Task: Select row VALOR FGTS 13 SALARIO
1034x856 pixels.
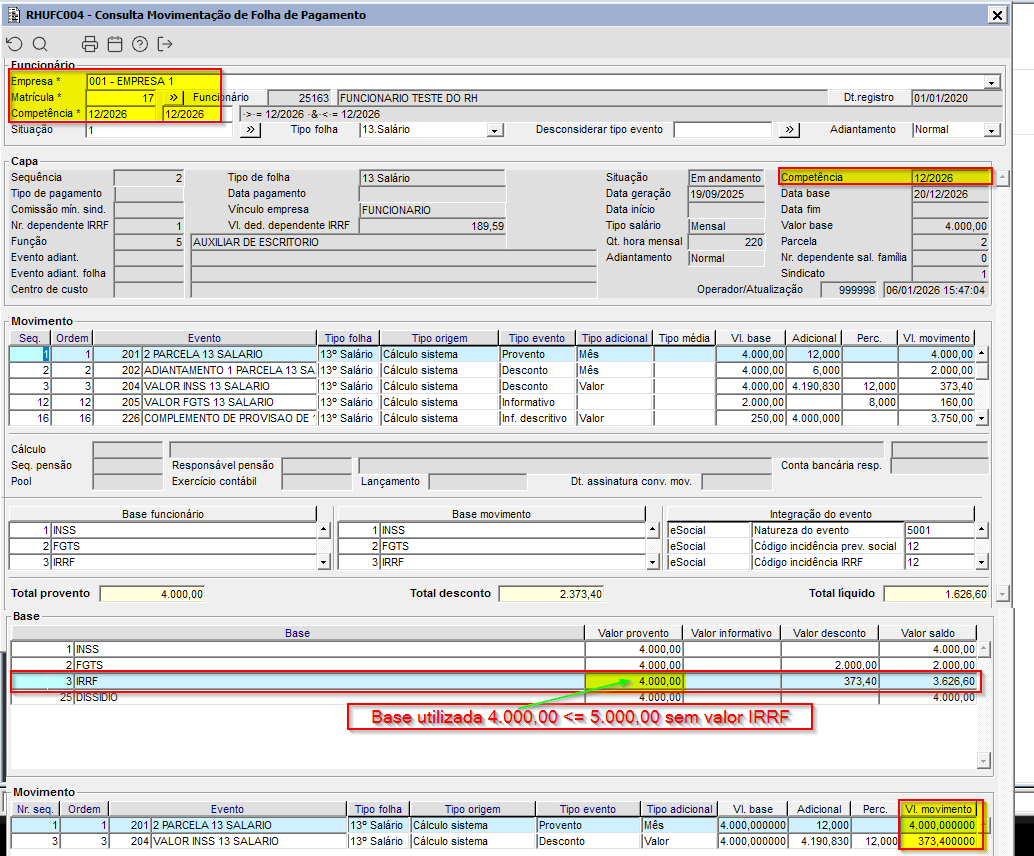Action: (492, 402)
